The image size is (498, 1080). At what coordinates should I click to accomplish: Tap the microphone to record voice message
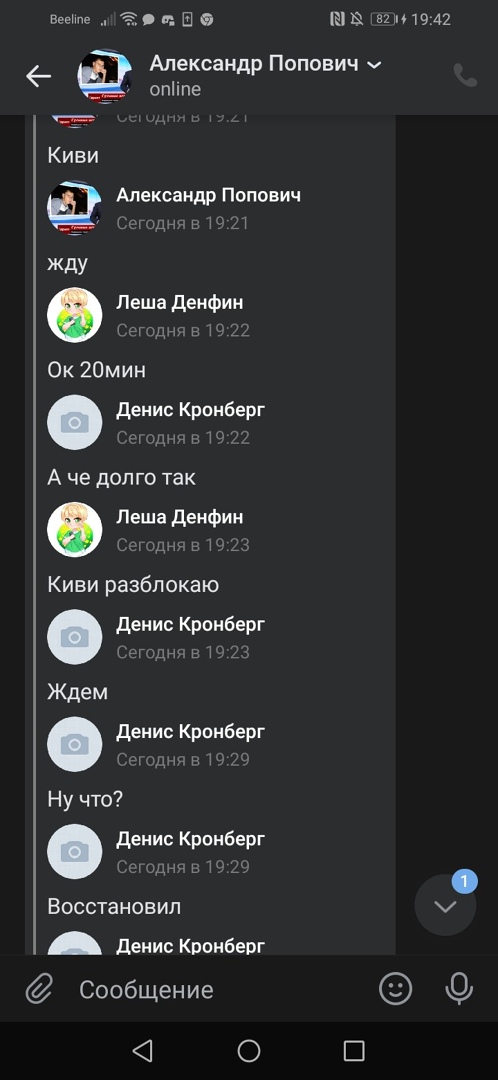459,990
